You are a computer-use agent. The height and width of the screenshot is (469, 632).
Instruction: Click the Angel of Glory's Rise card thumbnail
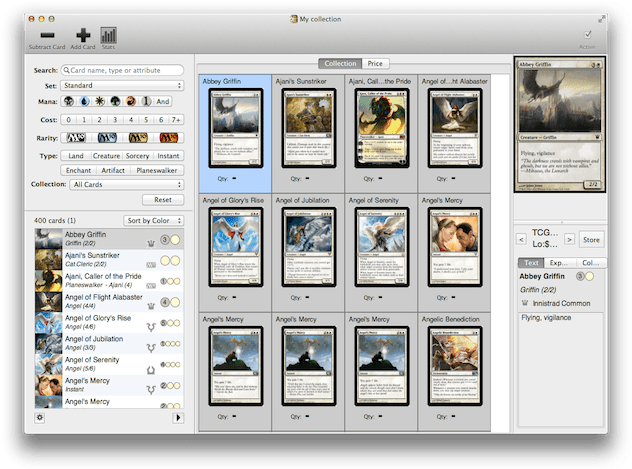pos(236,247)
